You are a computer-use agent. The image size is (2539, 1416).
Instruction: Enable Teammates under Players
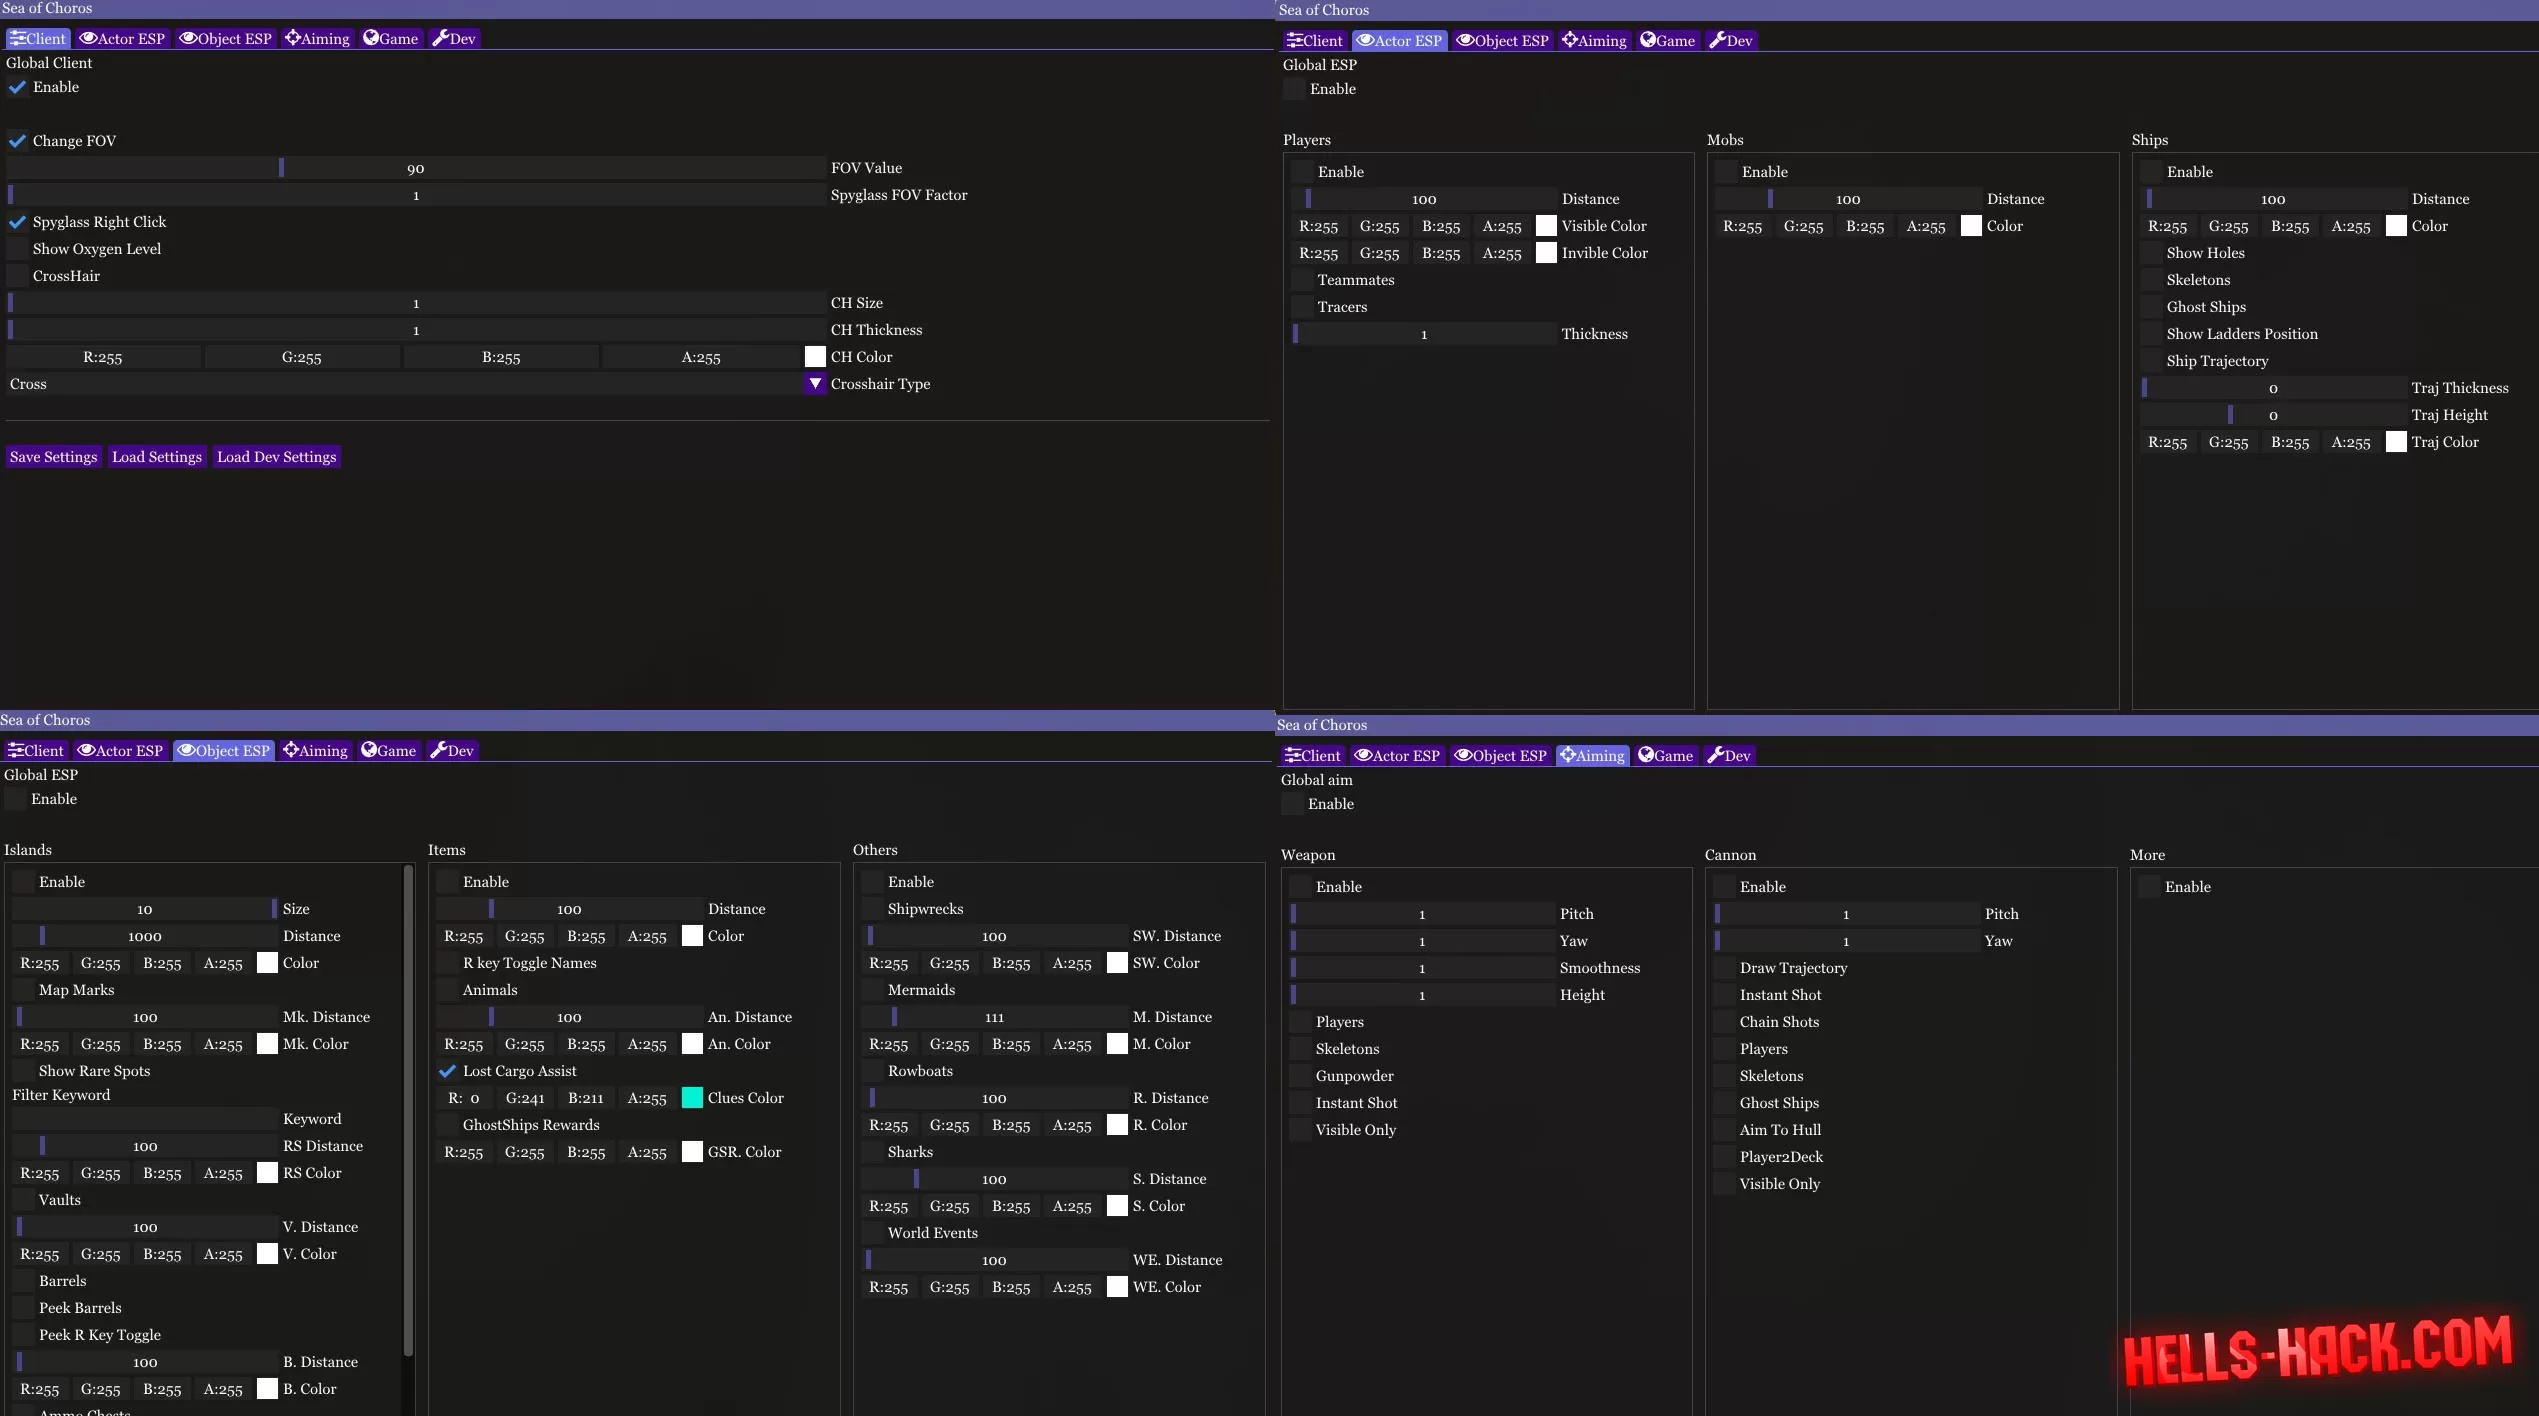[1302, 280]
